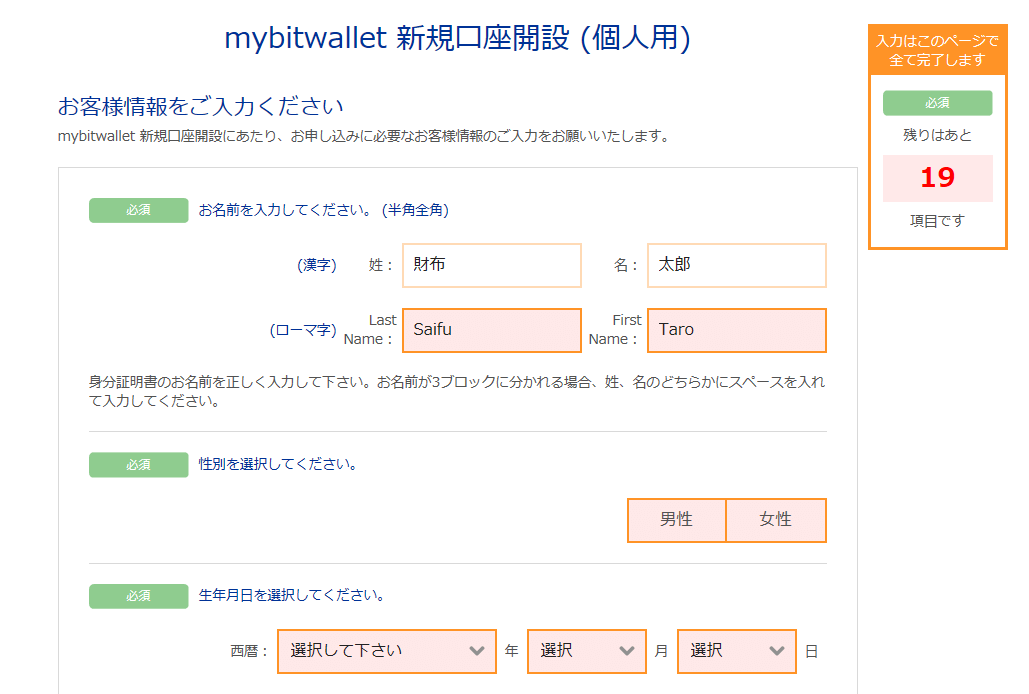This screenshot has height=694, width=1029.
Task: Open the birth month dropdown before 月
Action: [x=587, y=651]
